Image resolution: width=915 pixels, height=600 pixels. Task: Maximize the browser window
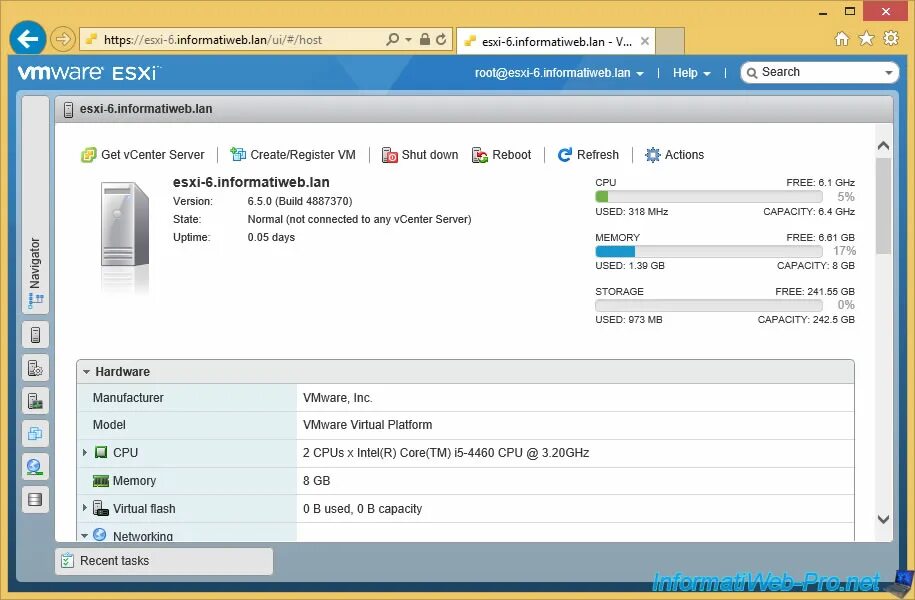pyautogui.click(x=850, y=11)
